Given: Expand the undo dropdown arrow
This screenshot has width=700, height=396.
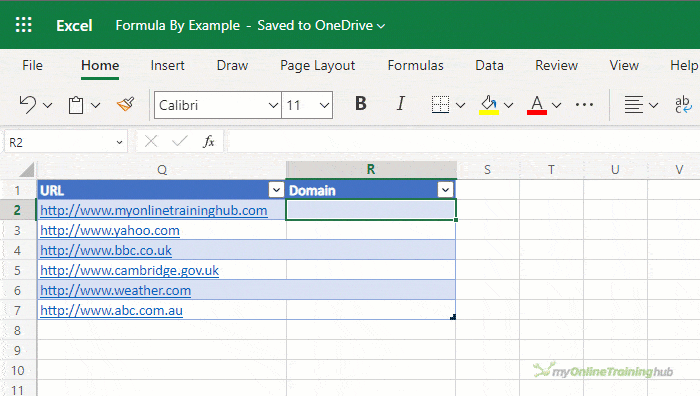Looking at the screenshot, I should pos(47,106).
